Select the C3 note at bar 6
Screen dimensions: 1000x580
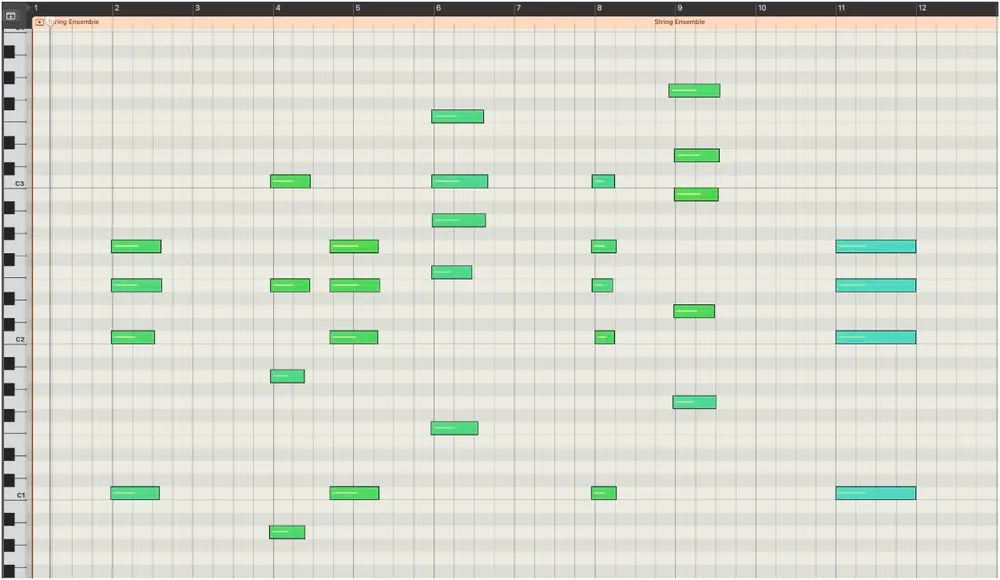click(459, 181)
